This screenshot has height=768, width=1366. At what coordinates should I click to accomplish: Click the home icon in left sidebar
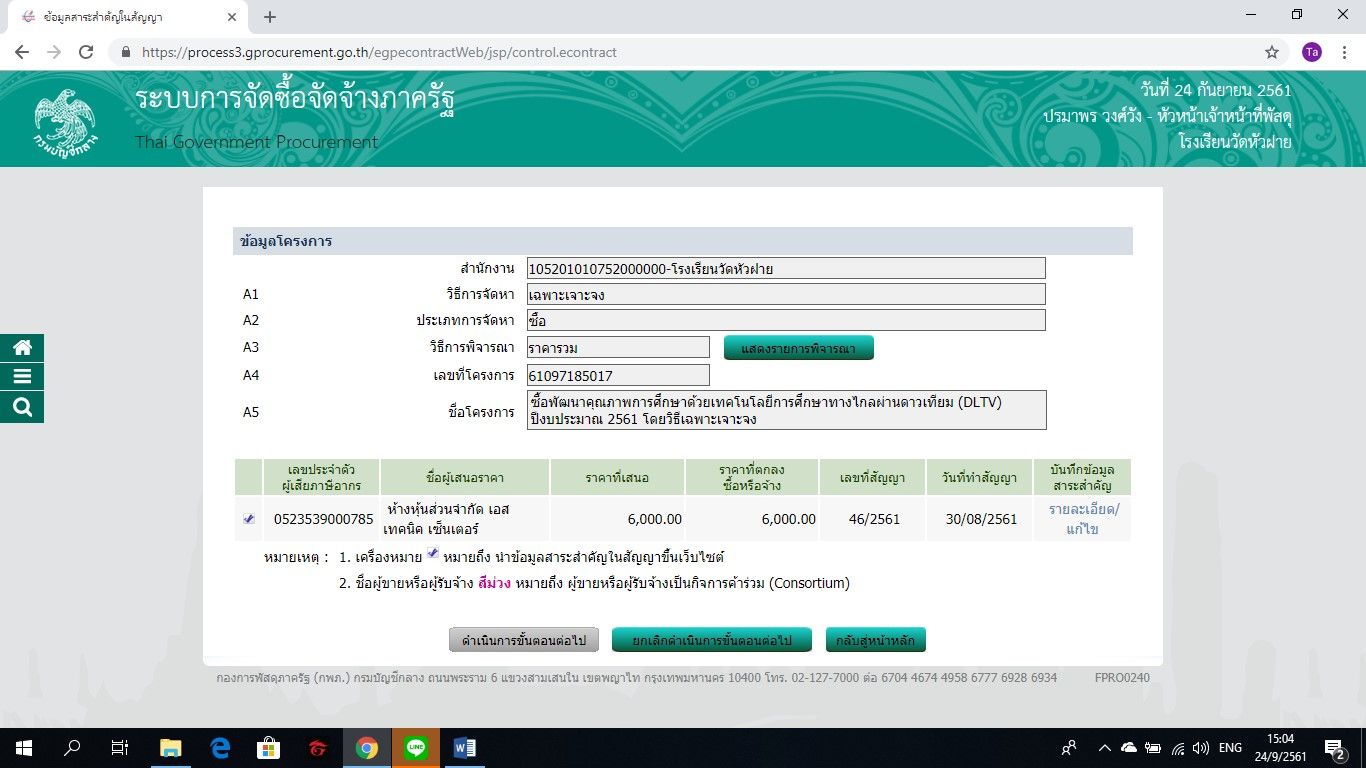click(22, 348)
